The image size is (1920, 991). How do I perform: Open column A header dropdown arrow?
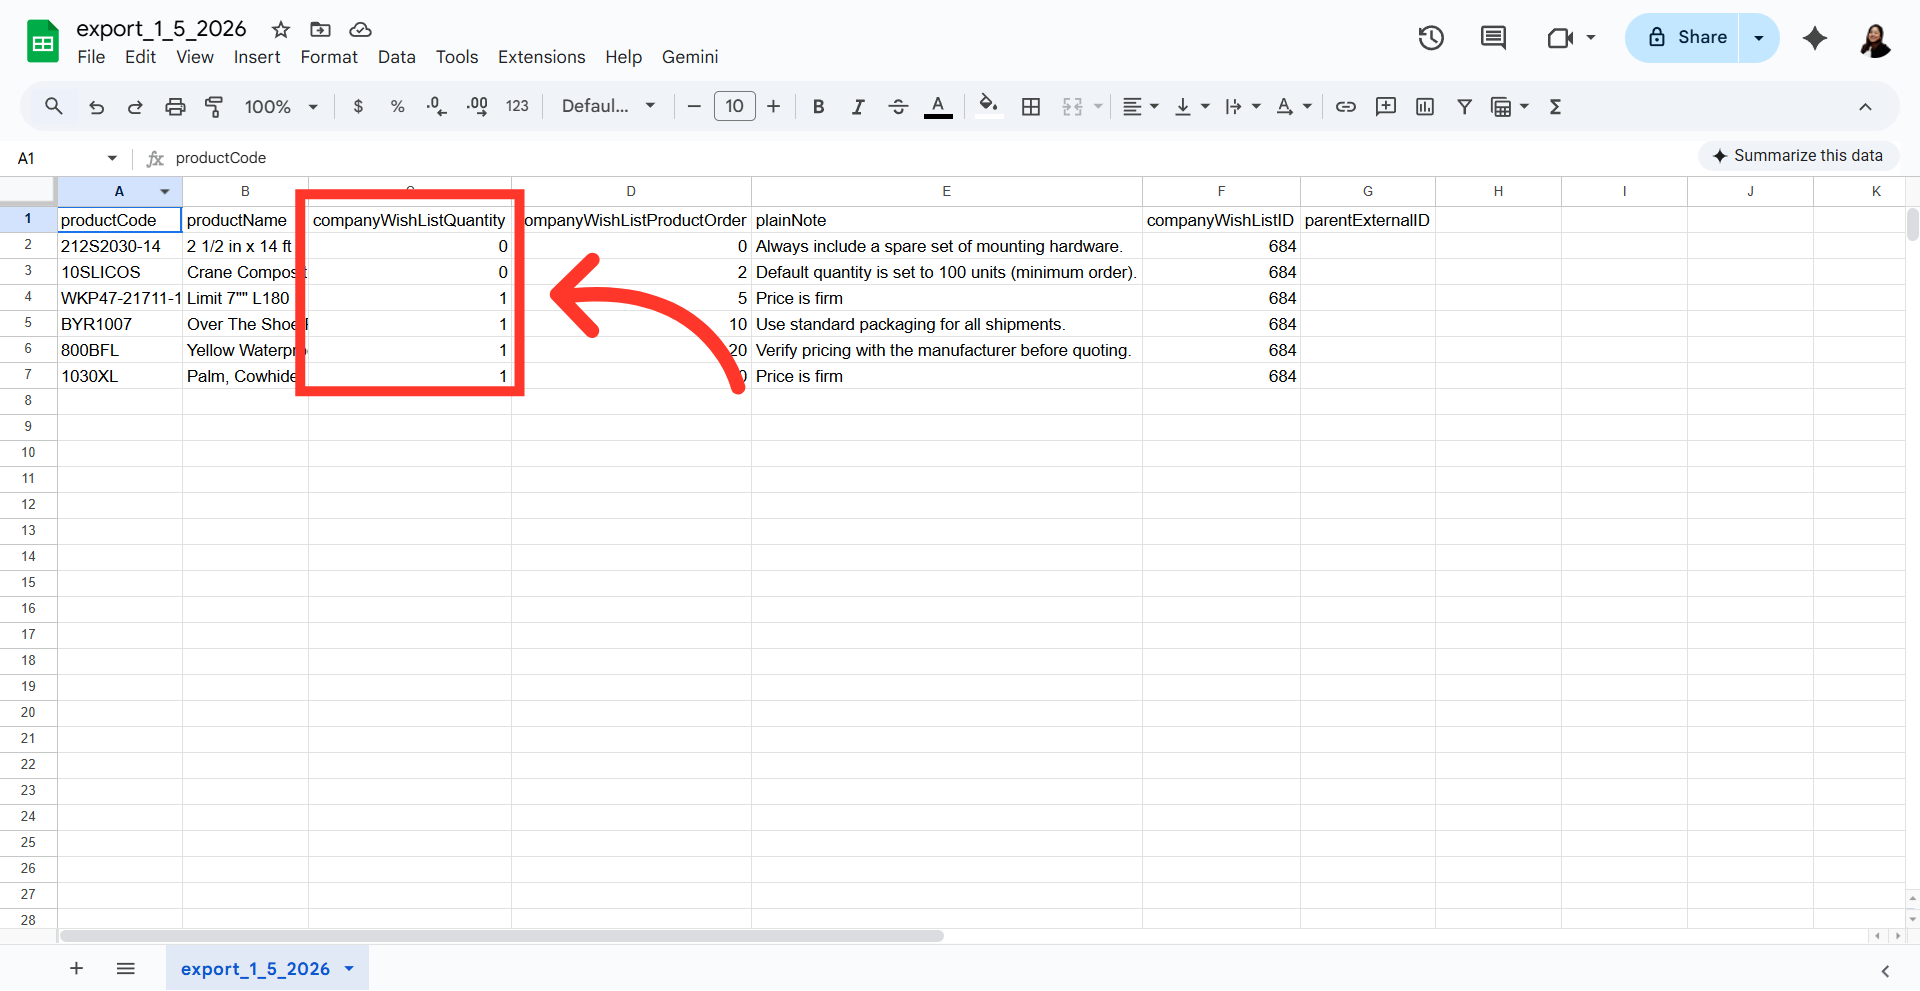pyautogui.click(x=165, y=191)
